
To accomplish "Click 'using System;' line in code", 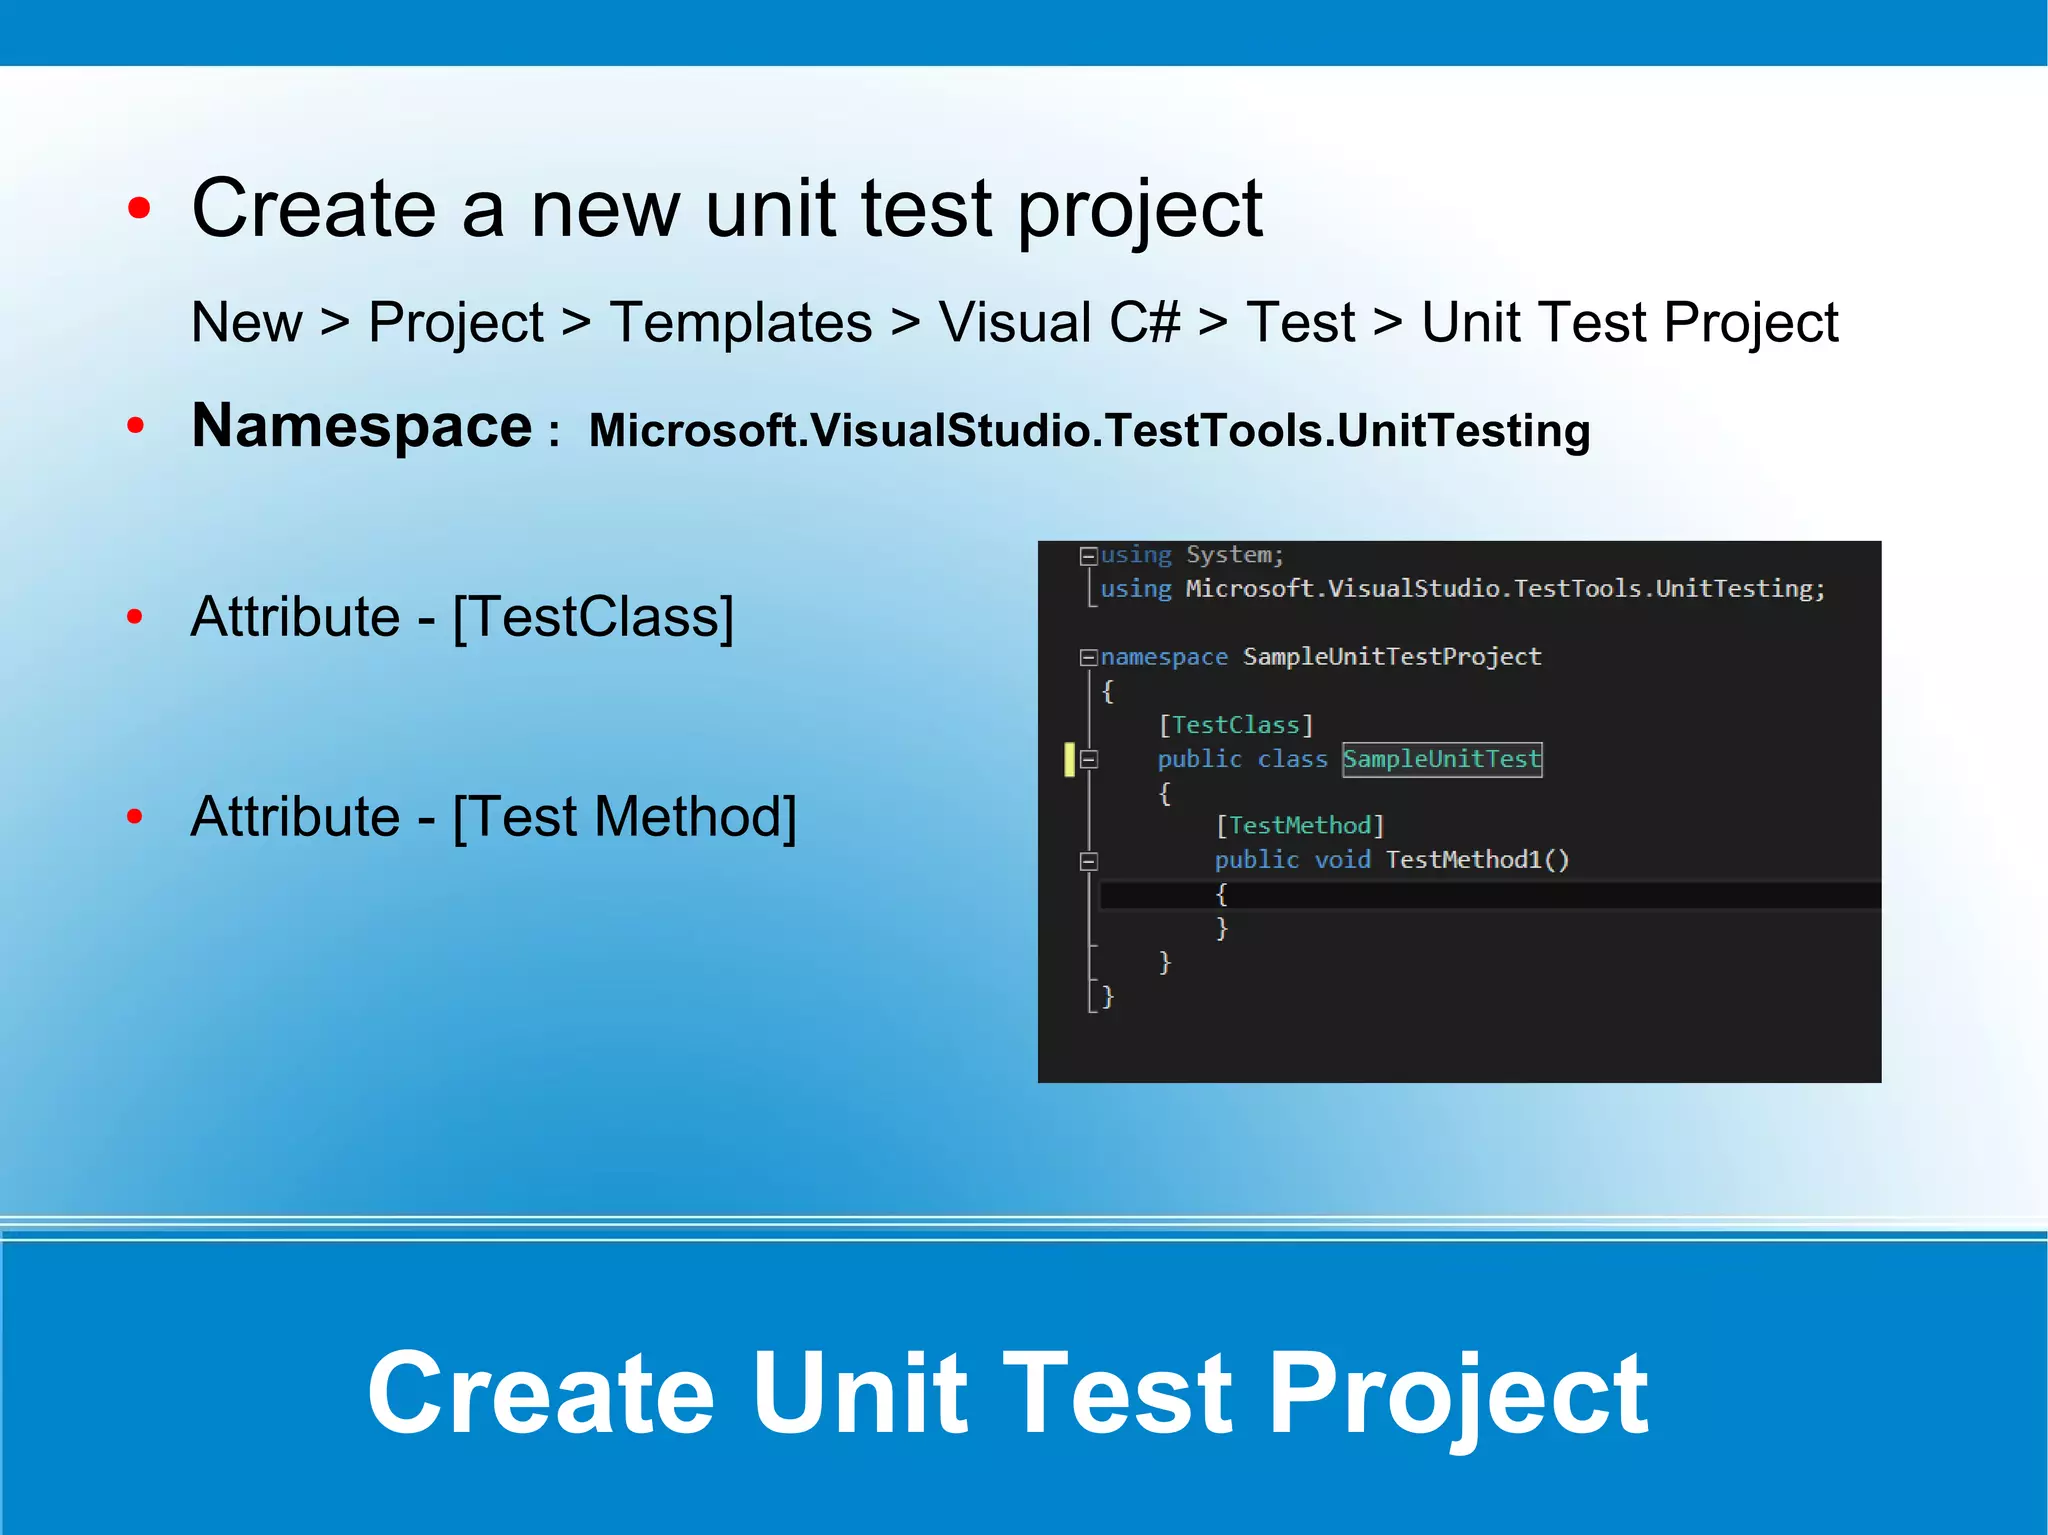I will pyautogui.click(x=1191, y=555).
